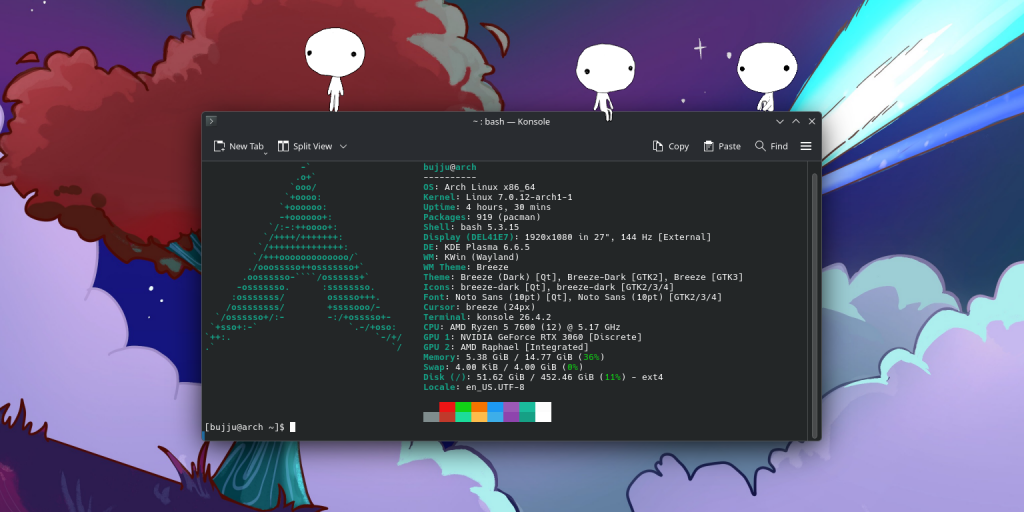The height and width of the screenshot is (512, 1024).
Task: Open a new tab in Konsole
Action: click(238, 146)
